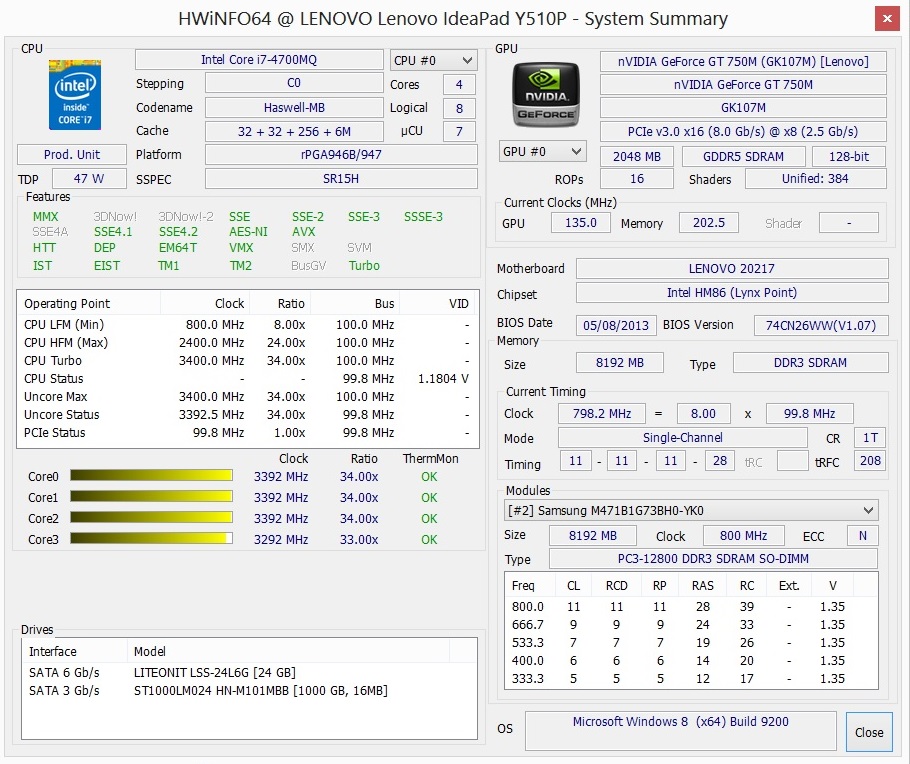Click the Operating Point column header
The image size is (910, 764).
coord(88,303)
